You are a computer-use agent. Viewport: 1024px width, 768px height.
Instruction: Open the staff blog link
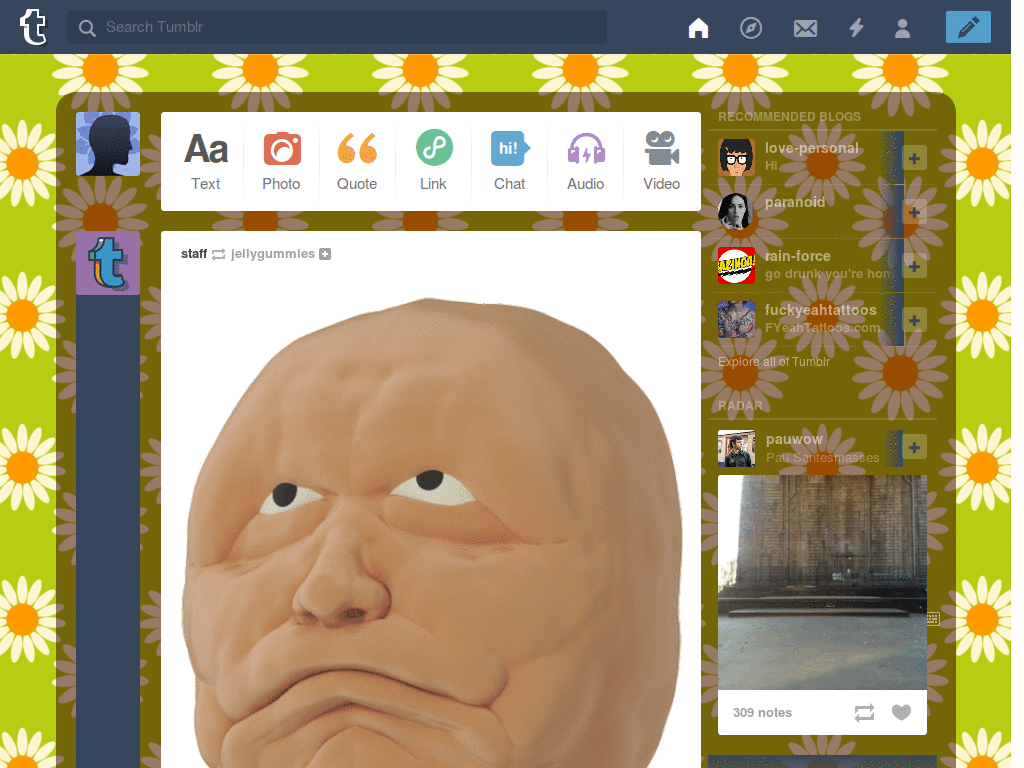[194, 253]
